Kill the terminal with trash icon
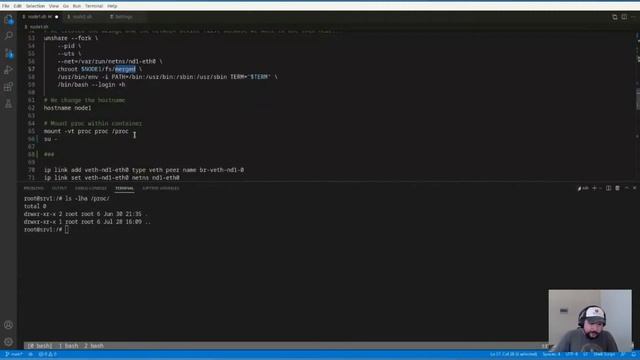 [618, 188]
